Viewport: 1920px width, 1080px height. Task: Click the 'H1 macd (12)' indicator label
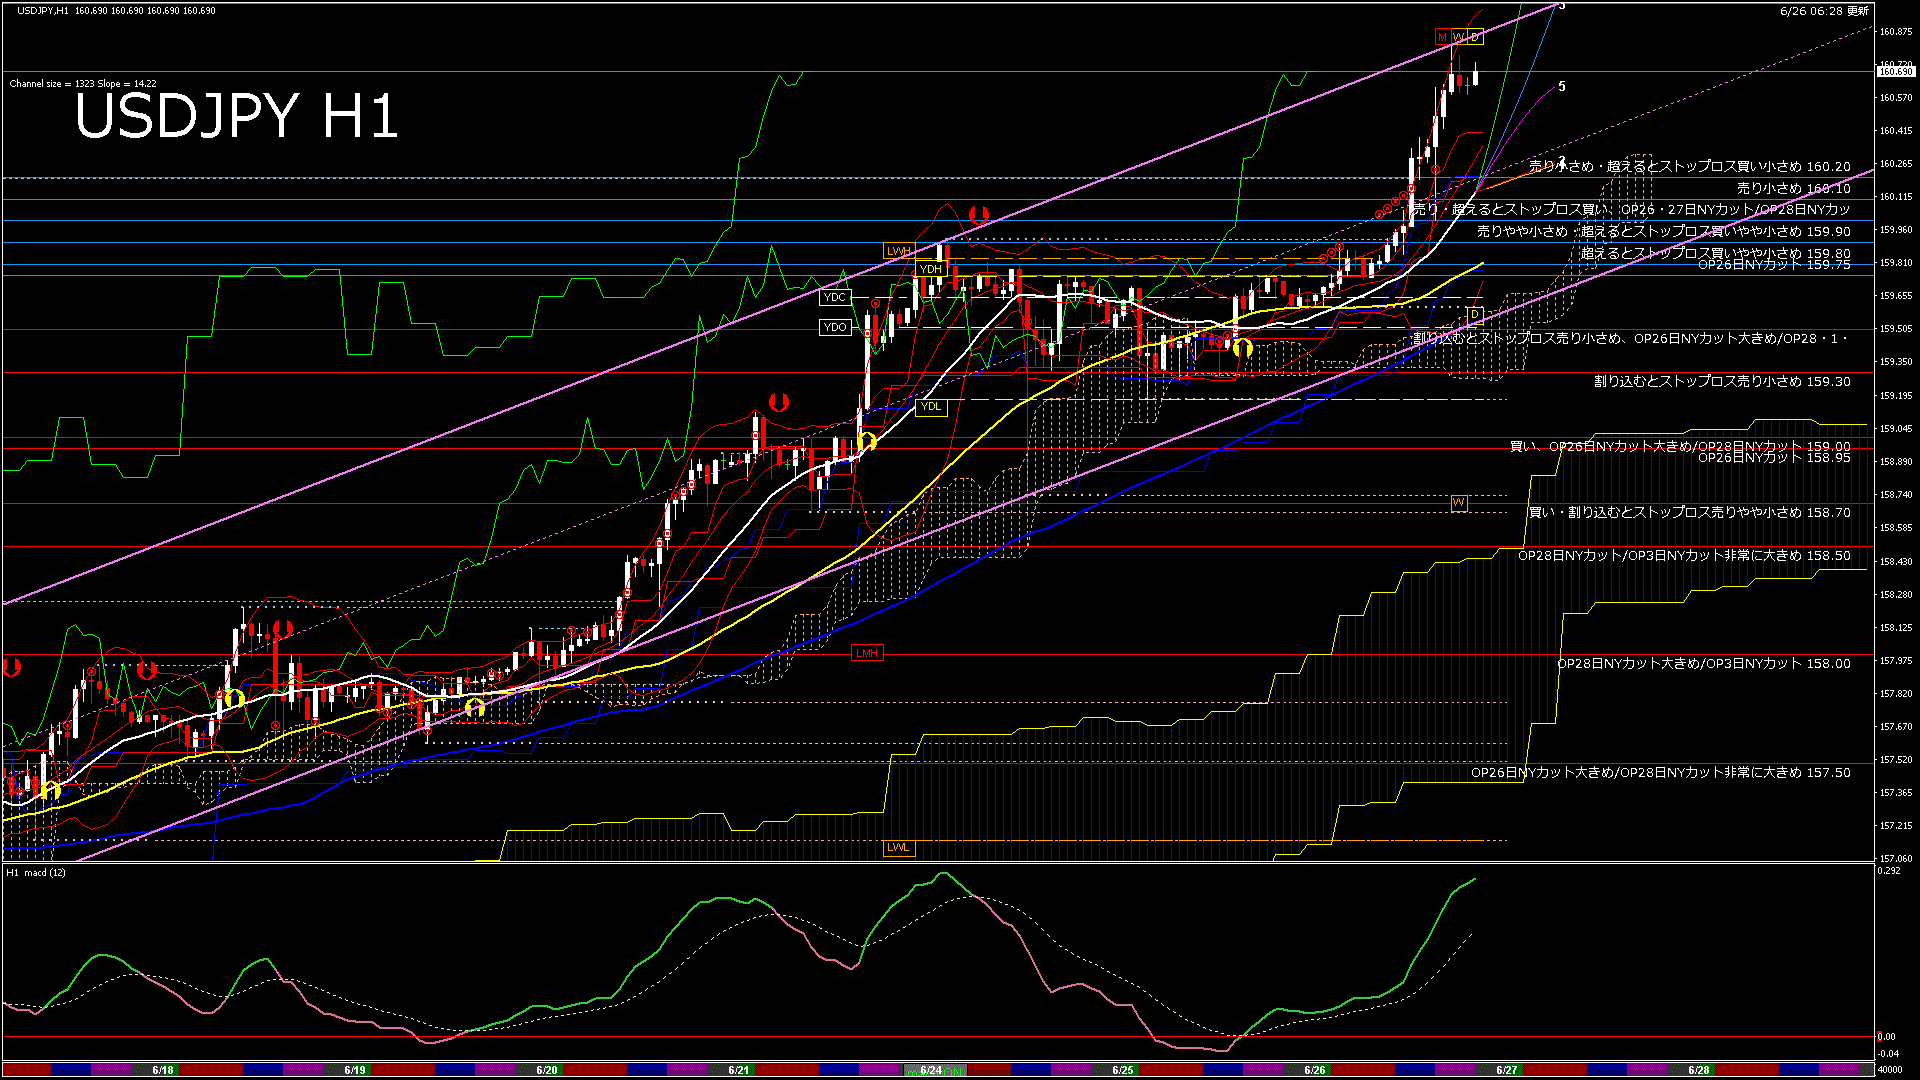[36, 873]
